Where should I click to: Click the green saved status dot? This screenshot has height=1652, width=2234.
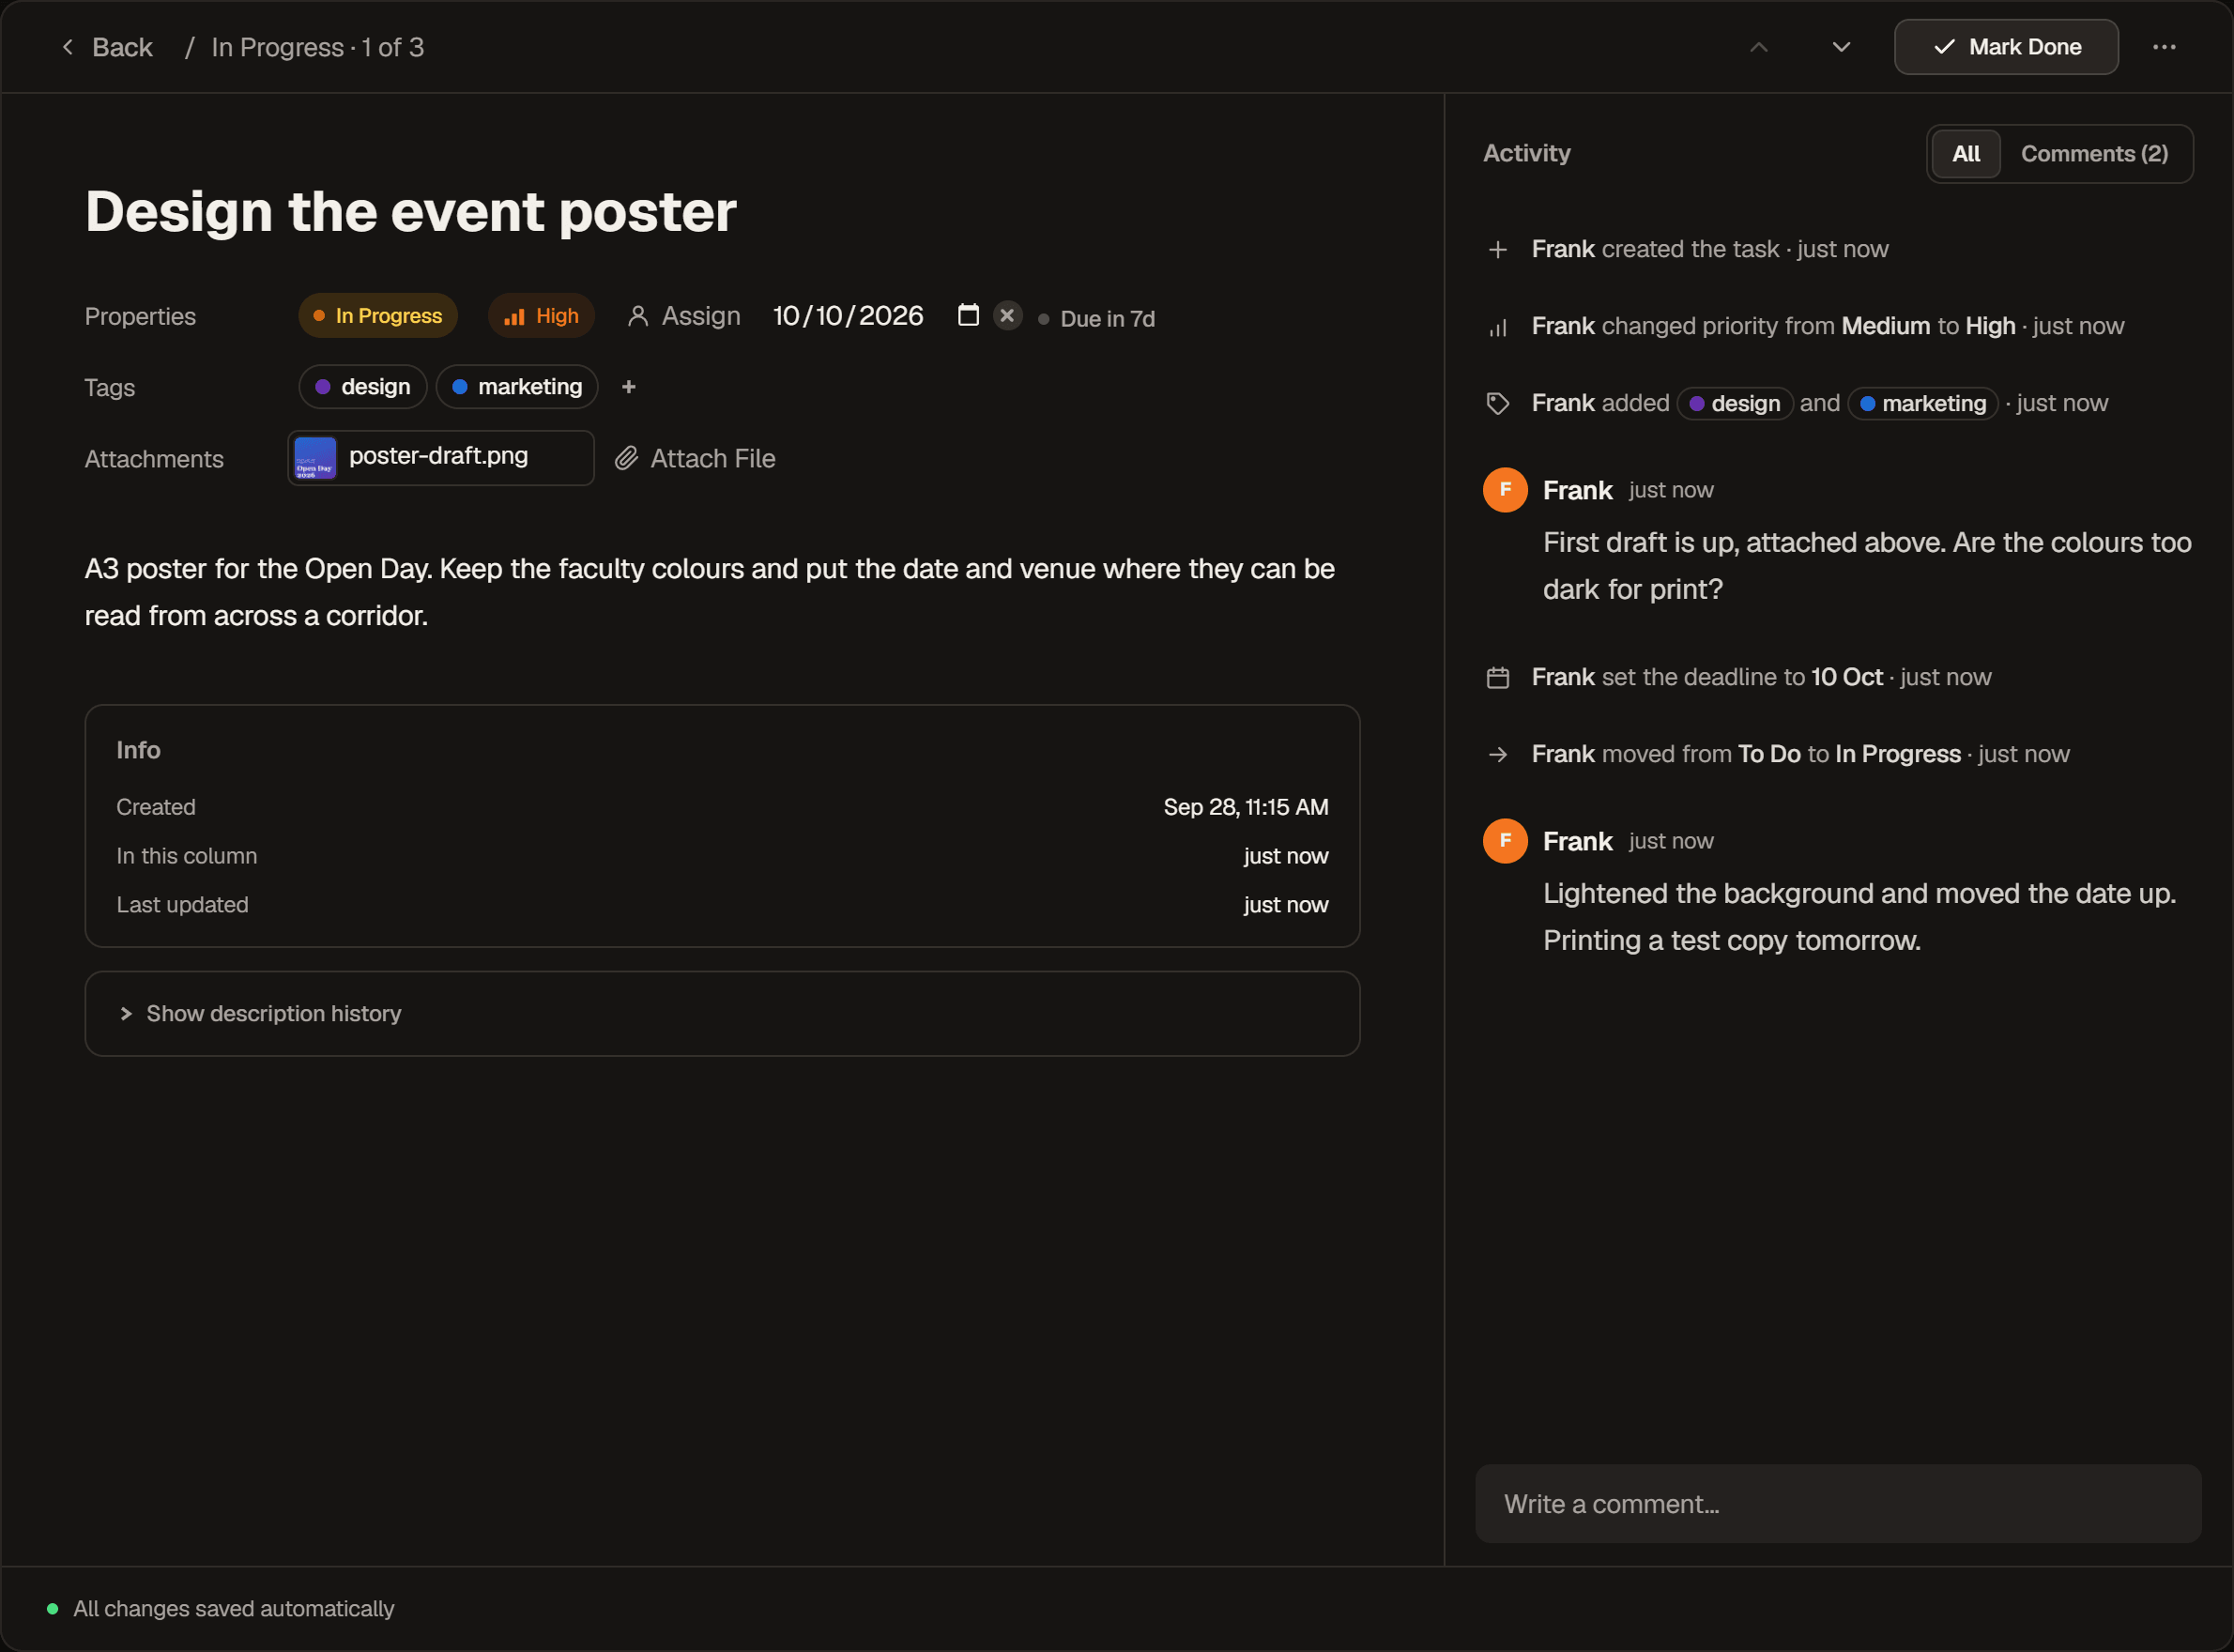[52, 1609]
